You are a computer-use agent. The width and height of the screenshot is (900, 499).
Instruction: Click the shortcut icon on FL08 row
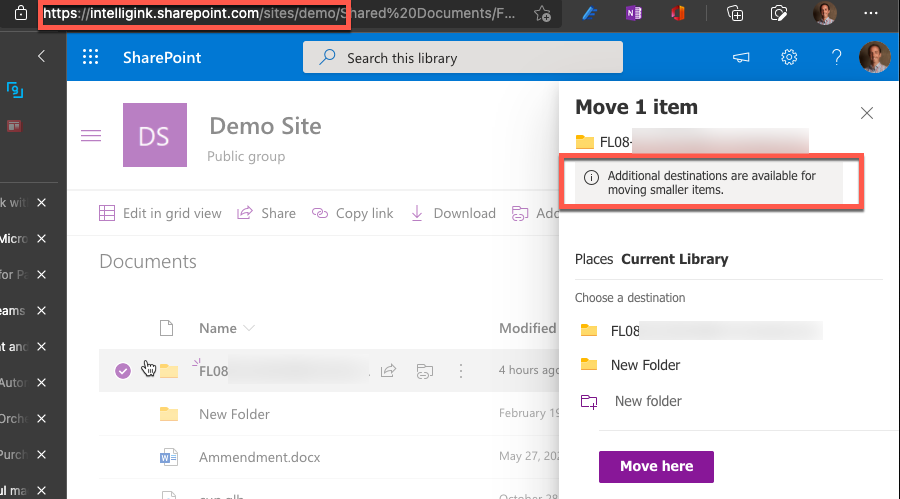[425, 371]
